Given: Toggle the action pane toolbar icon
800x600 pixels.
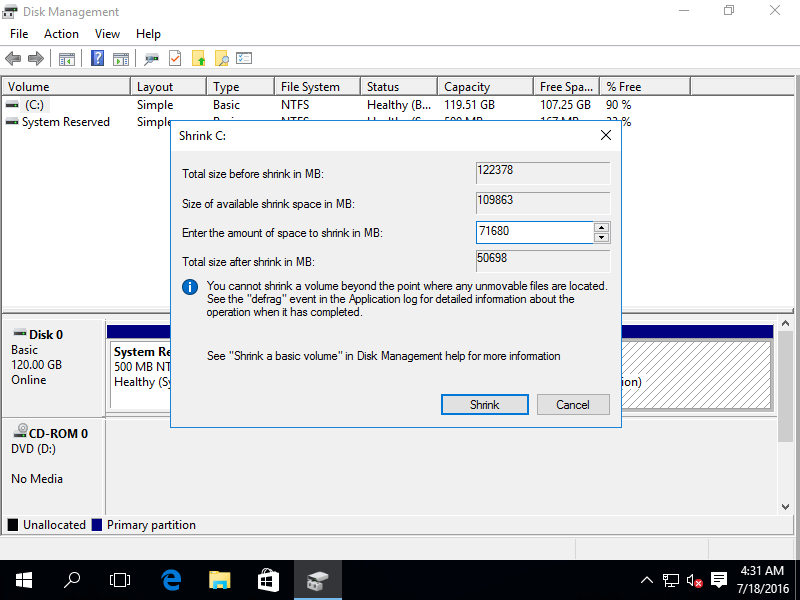Looking at the screenshot, I should [121, 59].
